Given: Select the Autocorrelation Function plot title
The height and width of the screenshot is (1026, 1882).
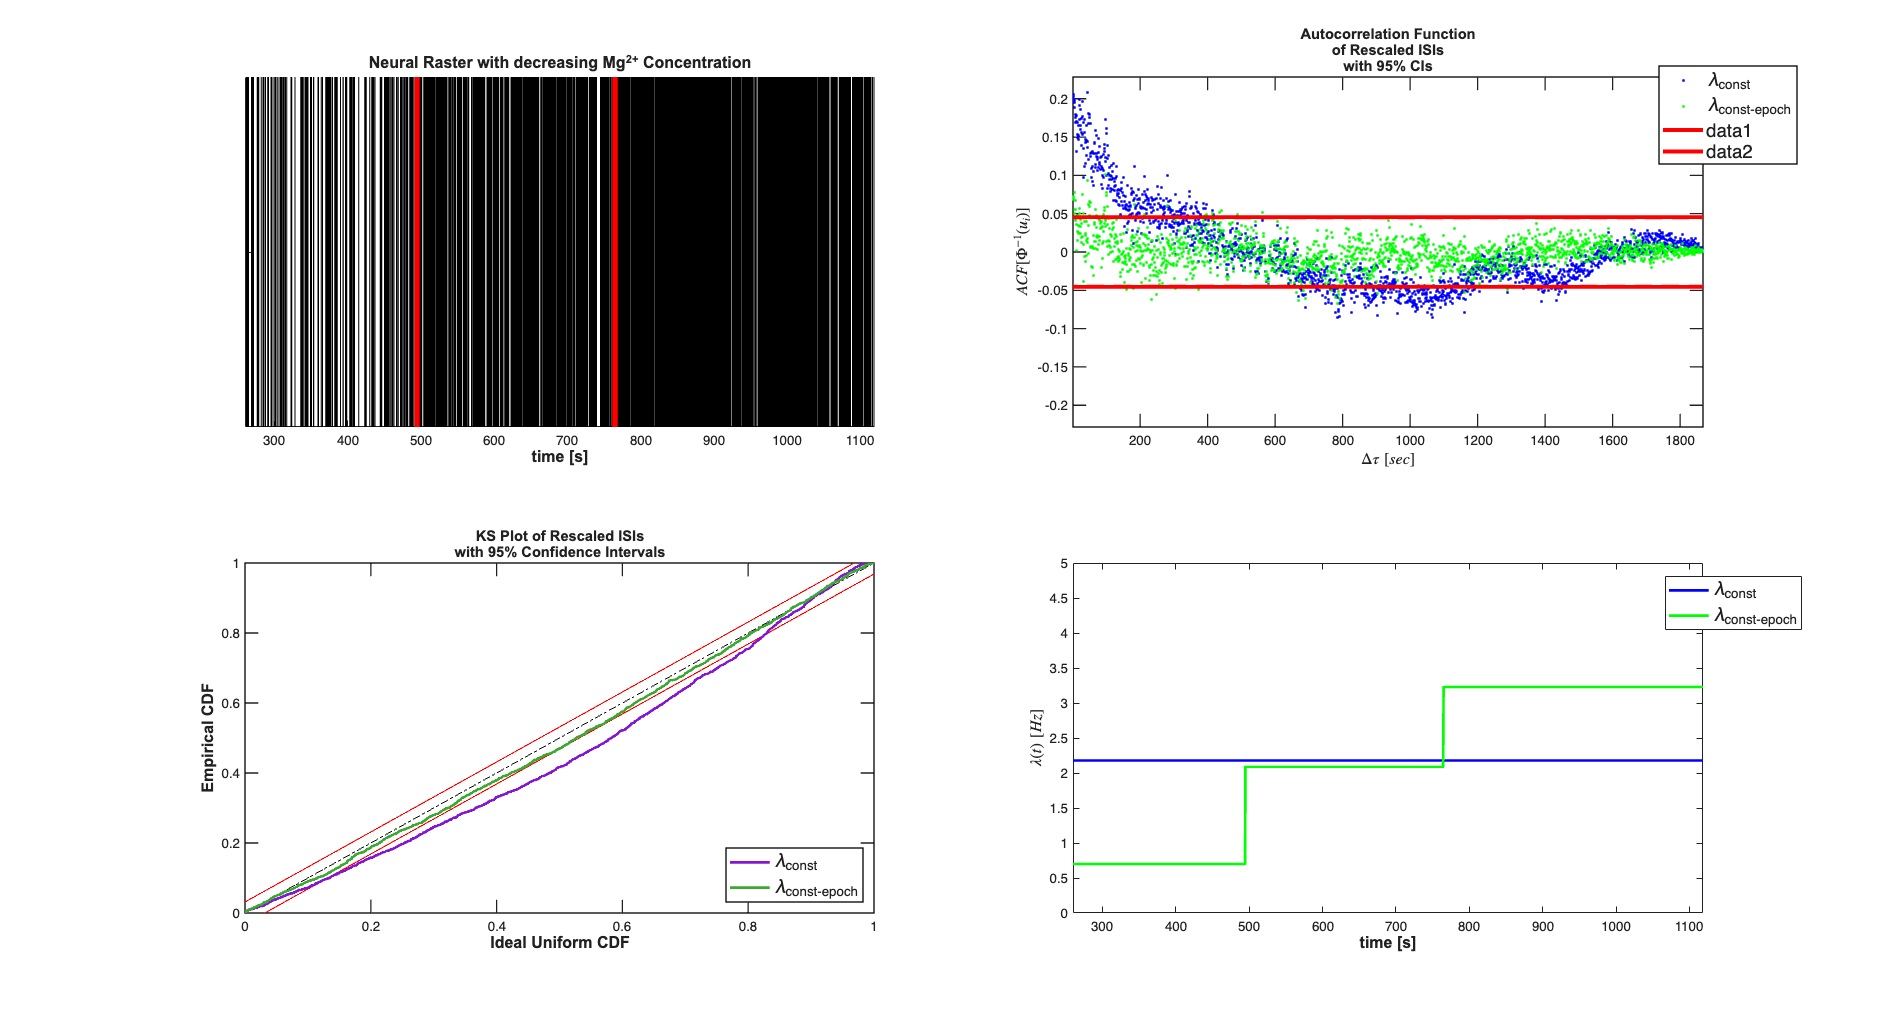Looking at the screenshot, I should [x=1387, y=49].
